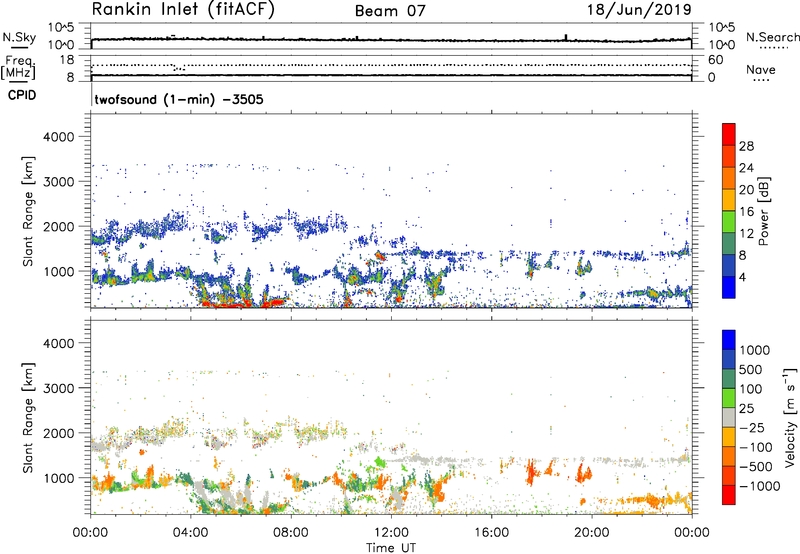The image size is (800, 554).
Task: Click the '04:00' time axis label
Action: point(191,533)
